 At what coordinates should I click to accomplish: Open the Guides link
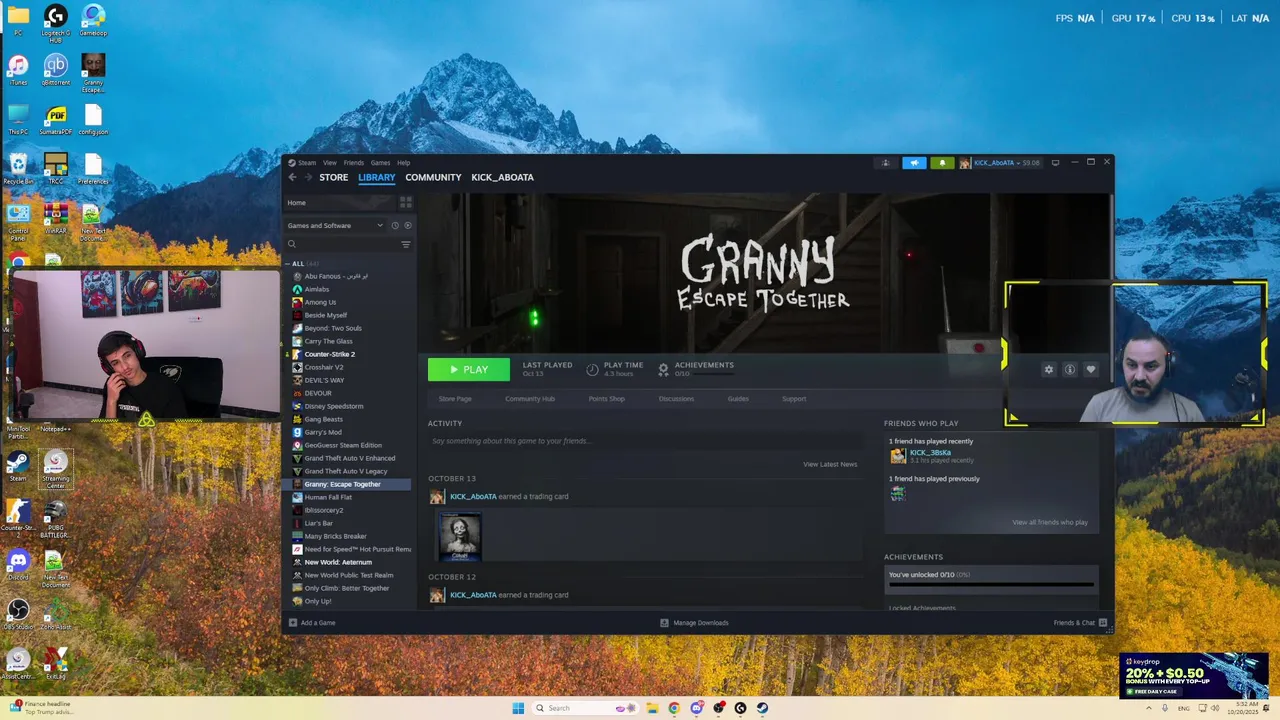point(738,399)
